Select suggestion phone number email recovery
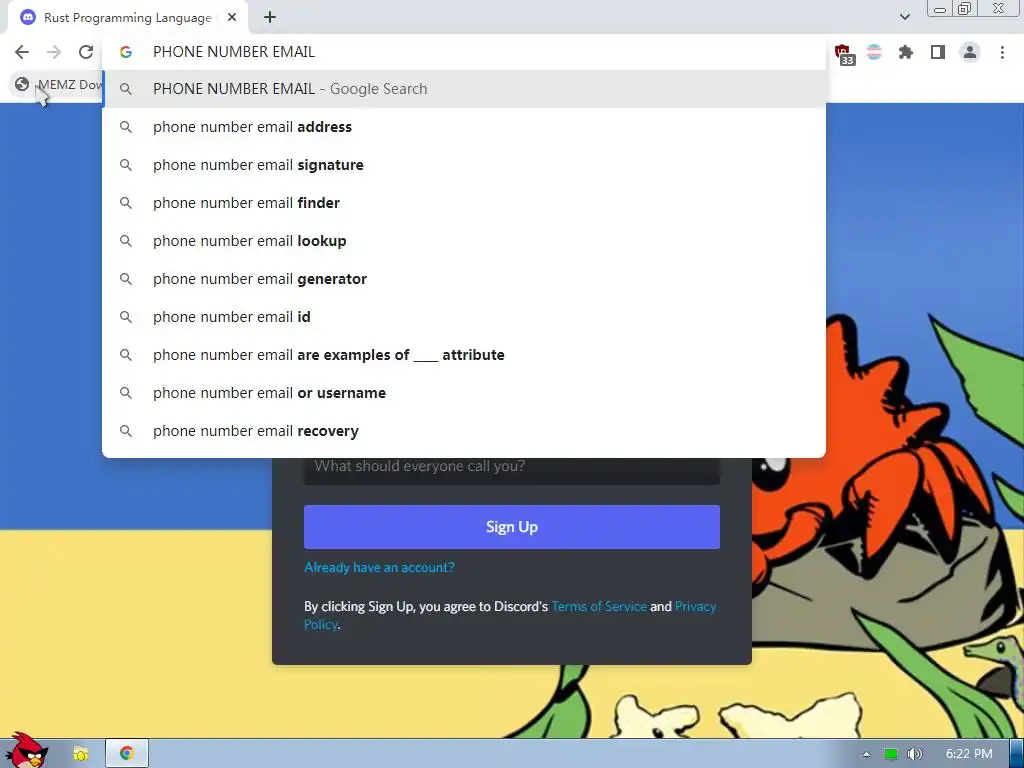The height and width of the screenshot is (768, 1024). tap(464, 431)
